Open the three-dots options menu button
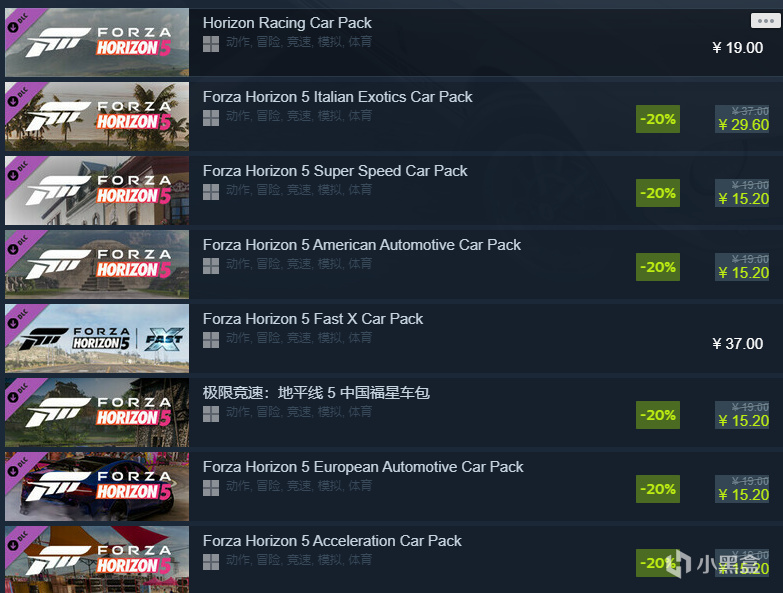Viewport: 783px width, 593px height. point(765,20)
